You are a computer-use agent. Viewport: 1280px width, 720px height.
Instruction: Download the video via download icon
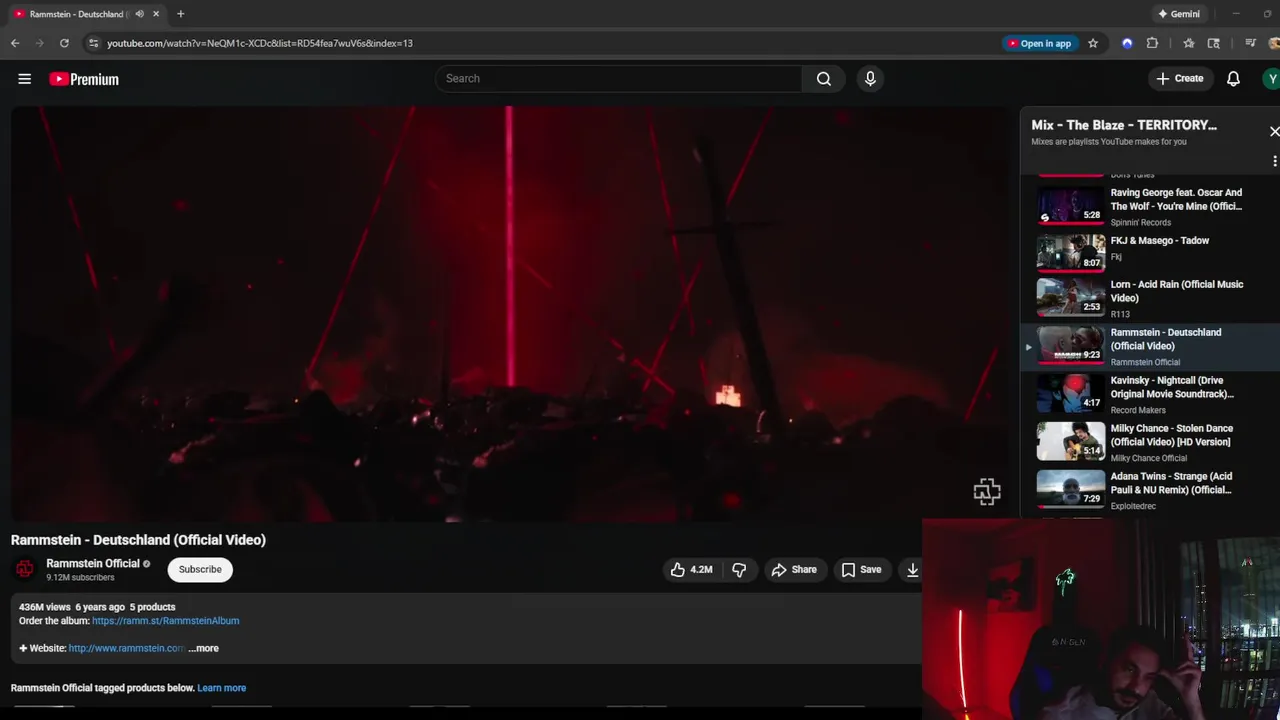[912, 569]
